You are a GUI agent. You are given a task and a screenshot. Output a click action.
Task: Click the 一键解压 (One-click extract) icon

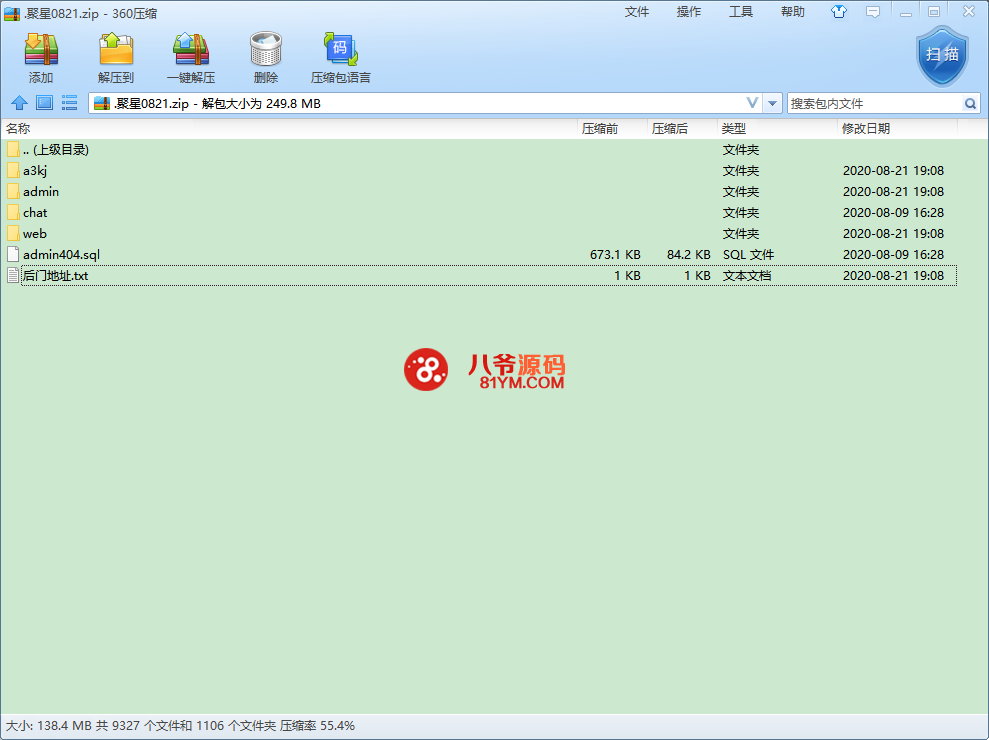(x=191, y=50)
